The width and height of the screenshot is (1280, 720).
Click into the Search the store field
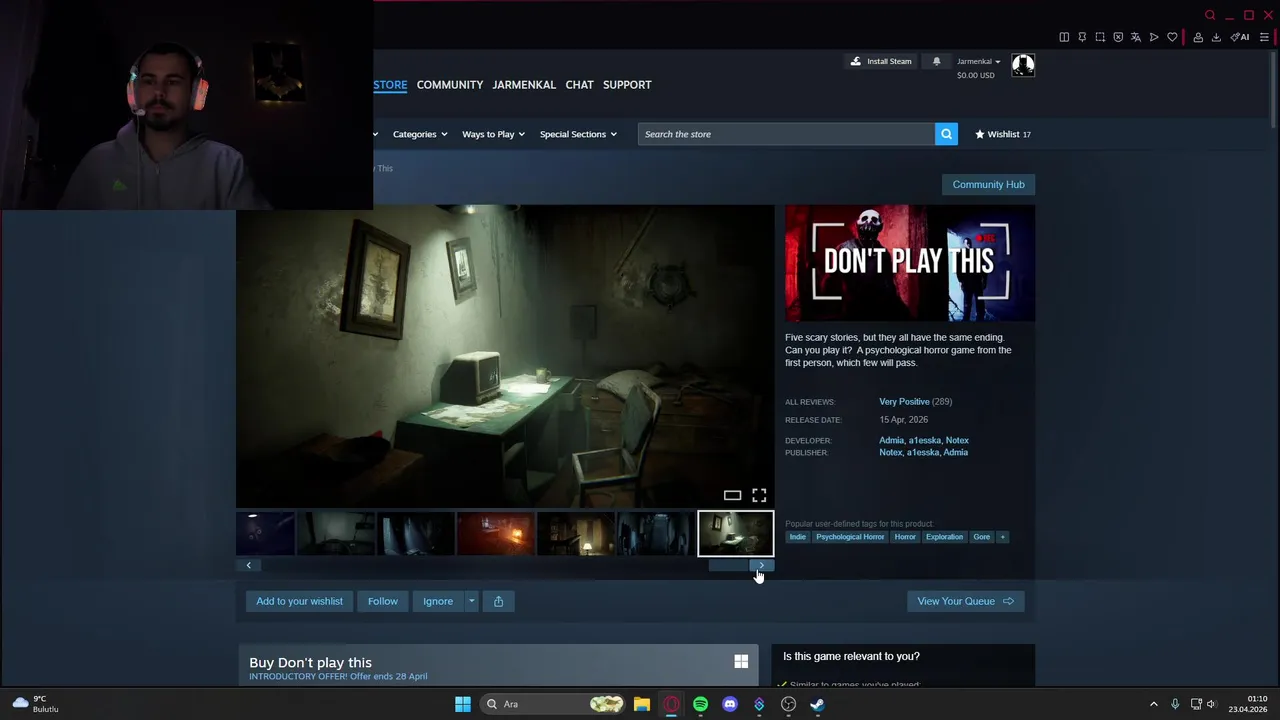point(786,134)
